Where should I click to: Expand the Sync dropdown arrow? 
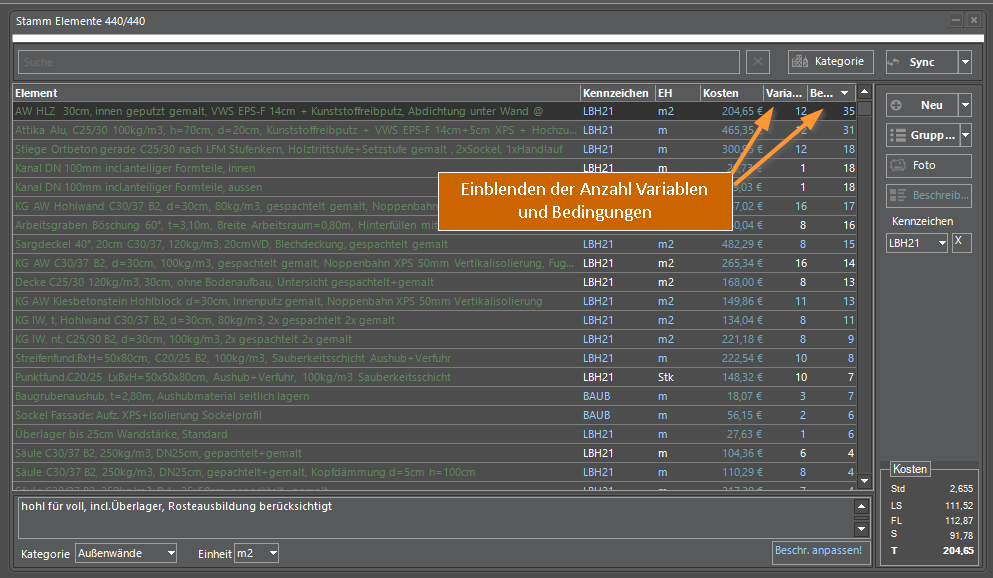point(965,62)
